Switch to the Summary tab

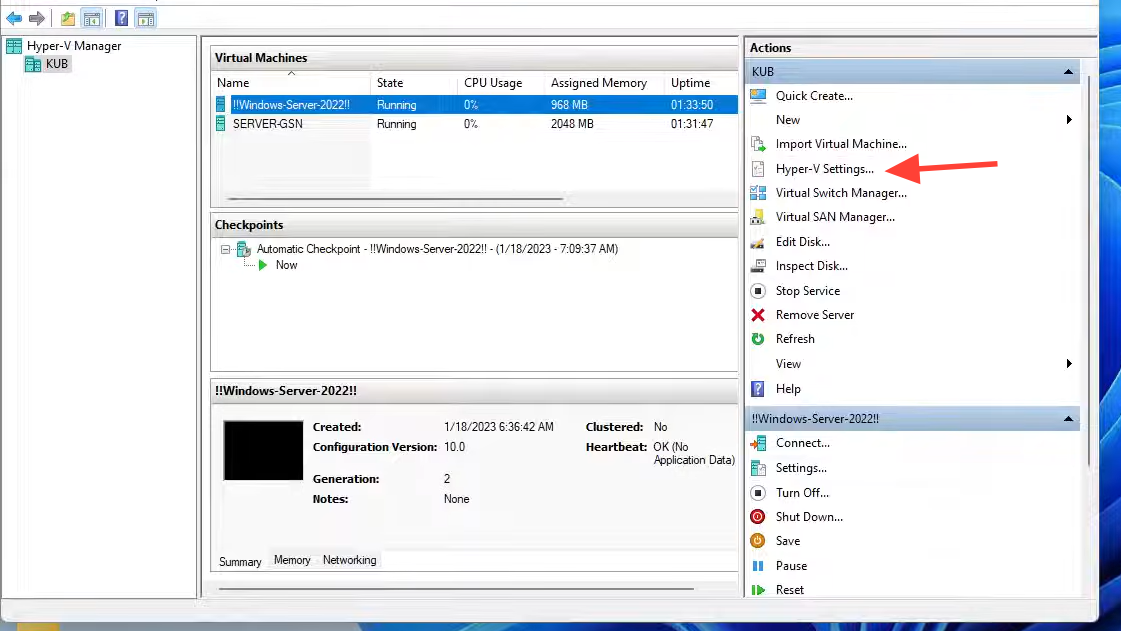[x=240, y=562]
